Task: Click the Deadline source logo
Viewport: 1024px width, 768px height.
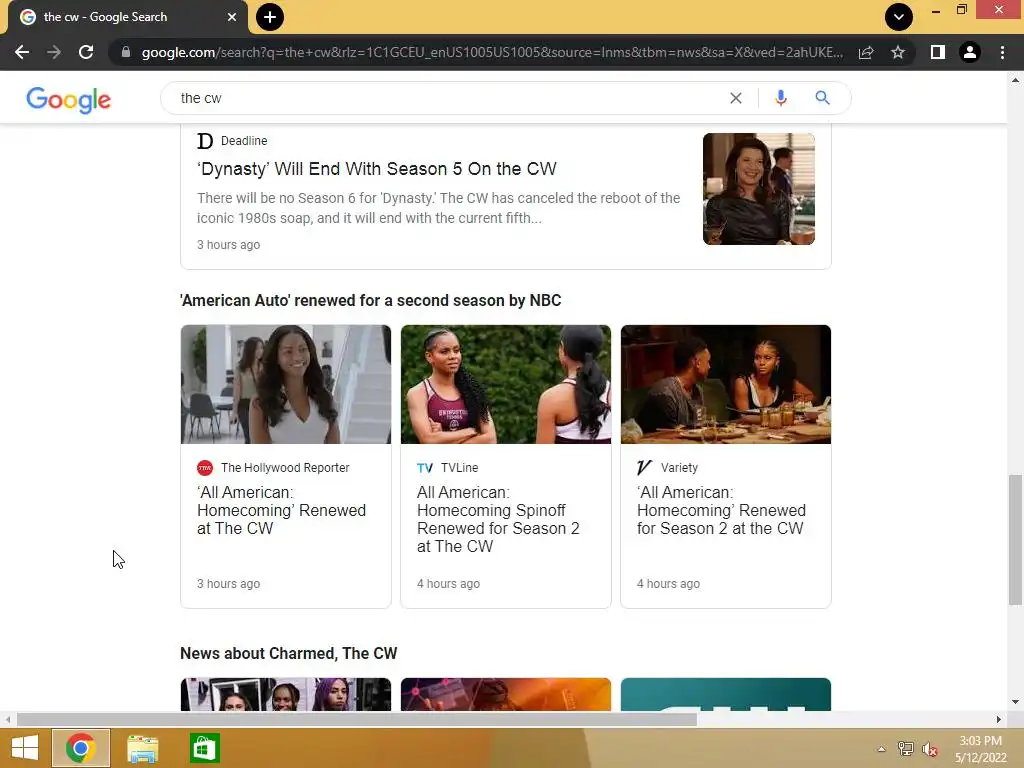Action: pyautogui.click(x=205, y=140)
